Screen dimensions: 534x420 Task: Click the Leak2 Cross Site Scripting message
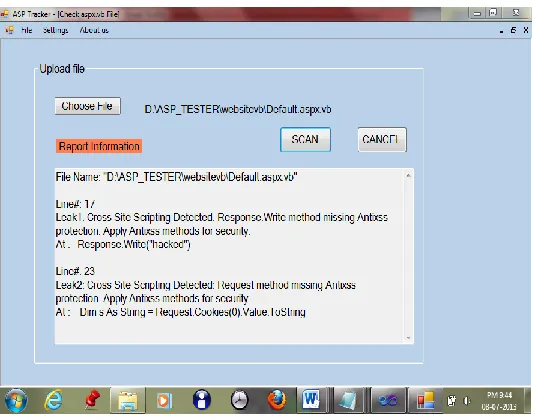coord(205,292)
